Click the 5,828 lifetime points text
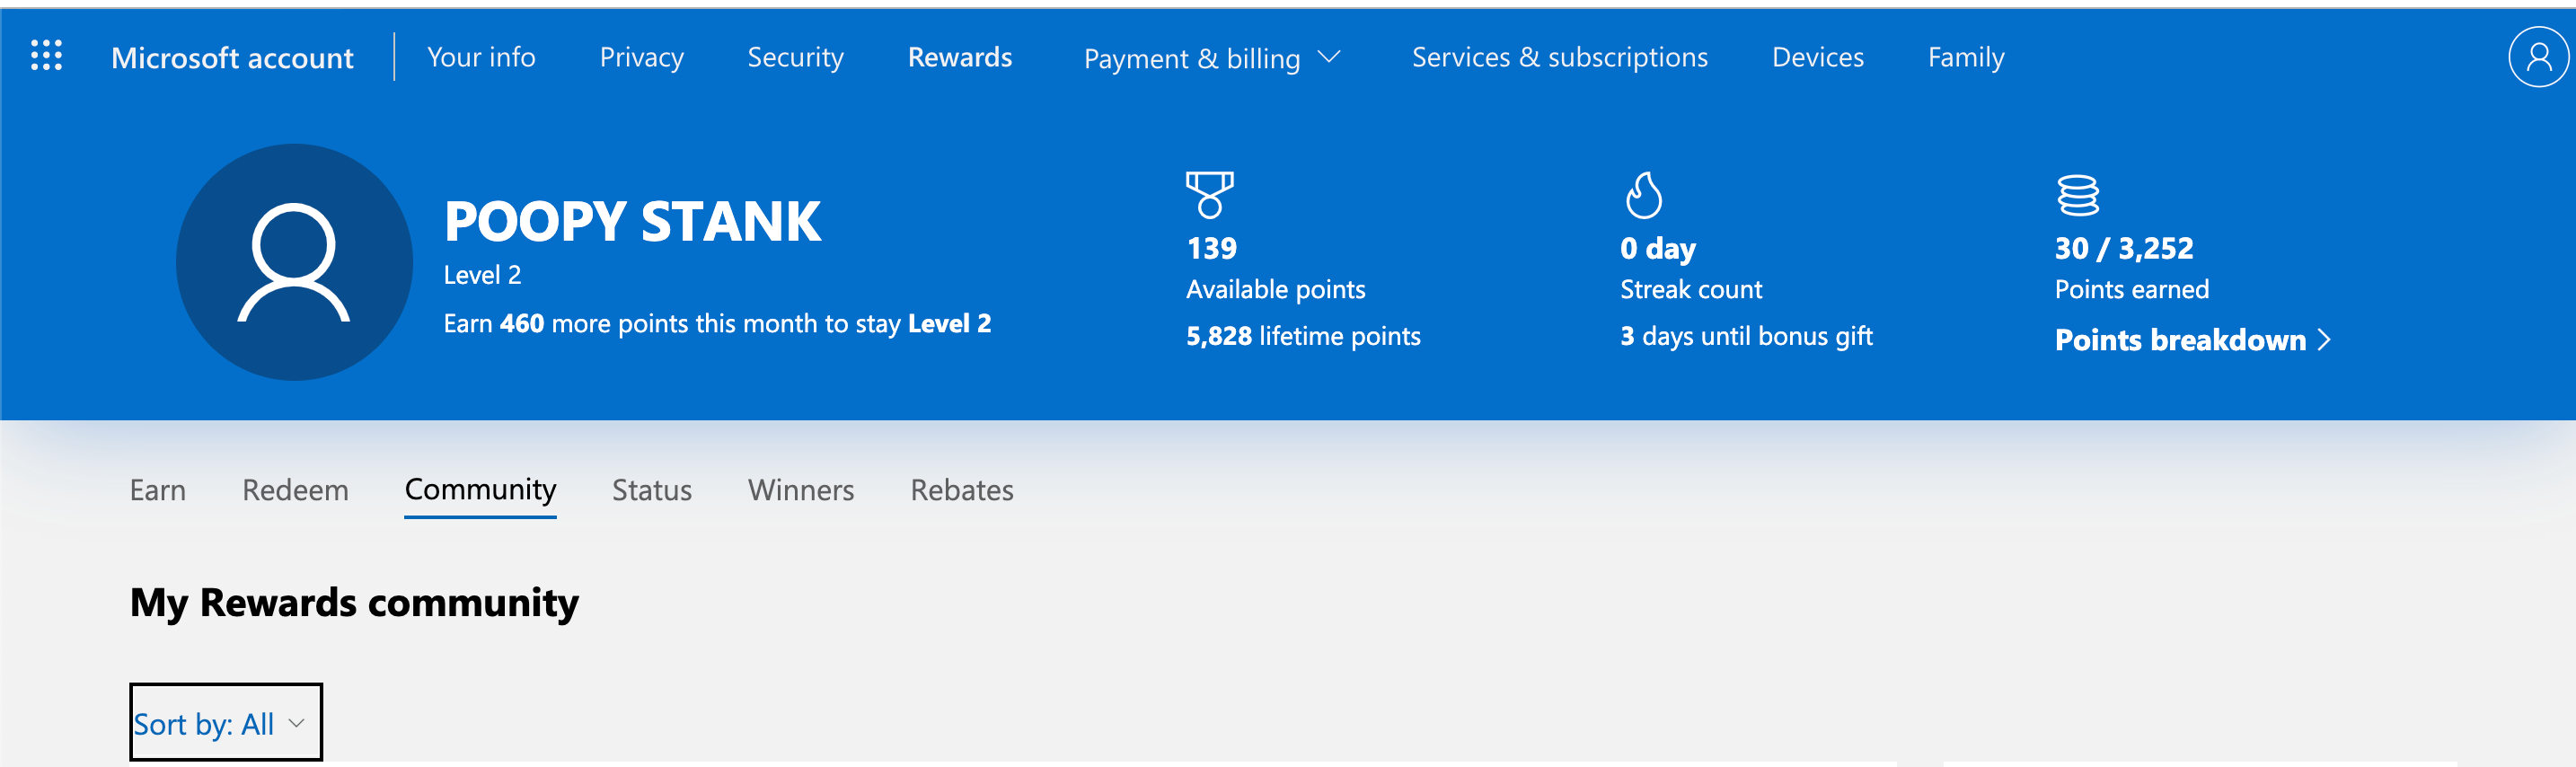 1303,336
